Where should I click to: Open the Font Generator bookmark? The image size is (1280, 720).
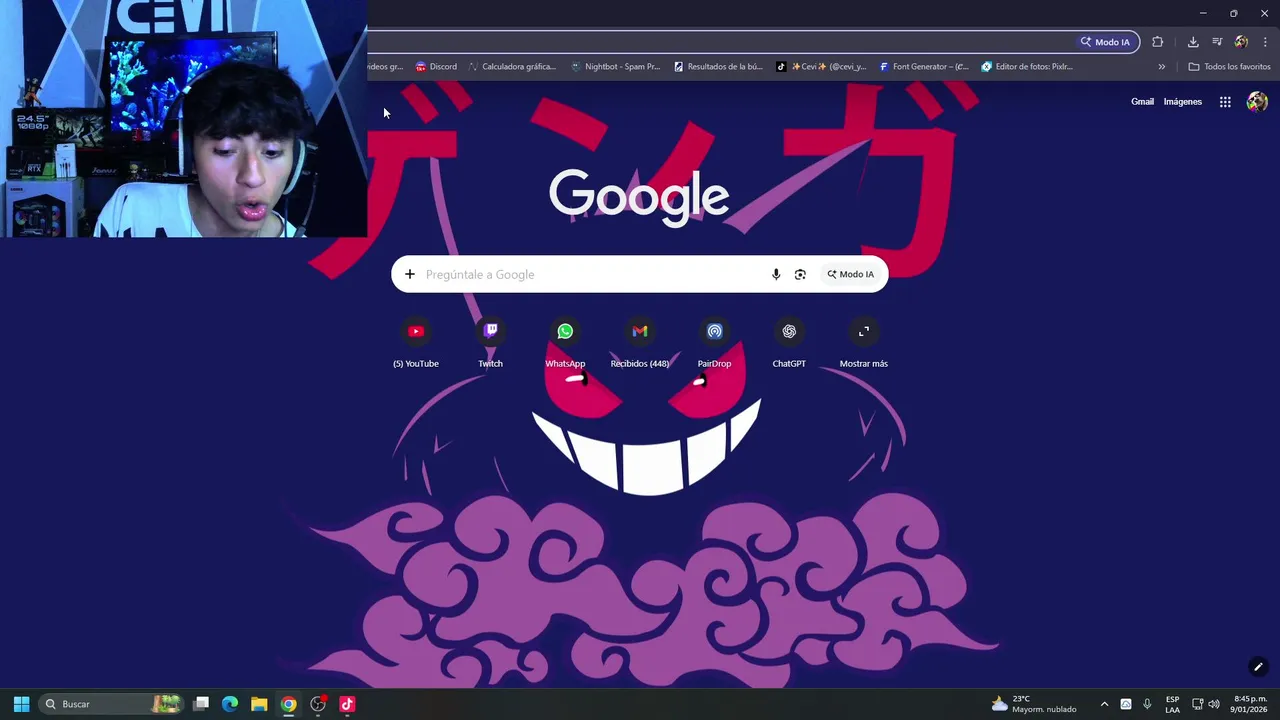(924, 67)
